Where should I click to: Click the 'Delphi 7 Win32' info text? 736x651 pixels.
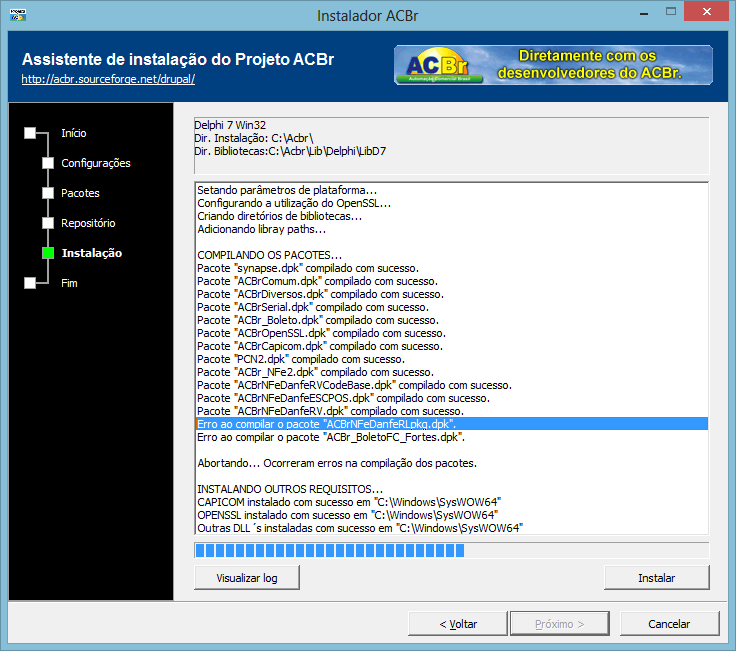(x=230, y=125)
